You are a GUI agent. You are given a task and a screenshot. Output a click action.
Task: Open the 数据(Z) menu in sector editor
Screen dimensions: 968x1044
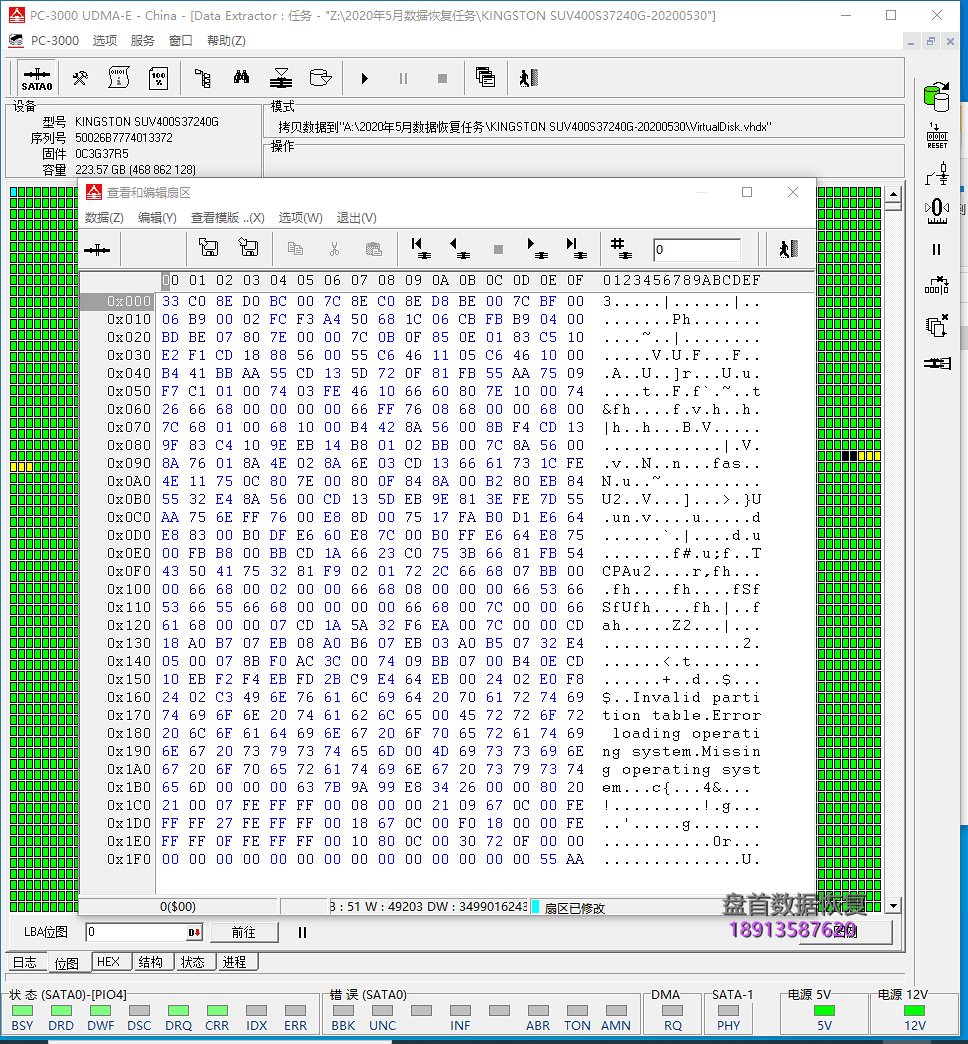[104, 218]
